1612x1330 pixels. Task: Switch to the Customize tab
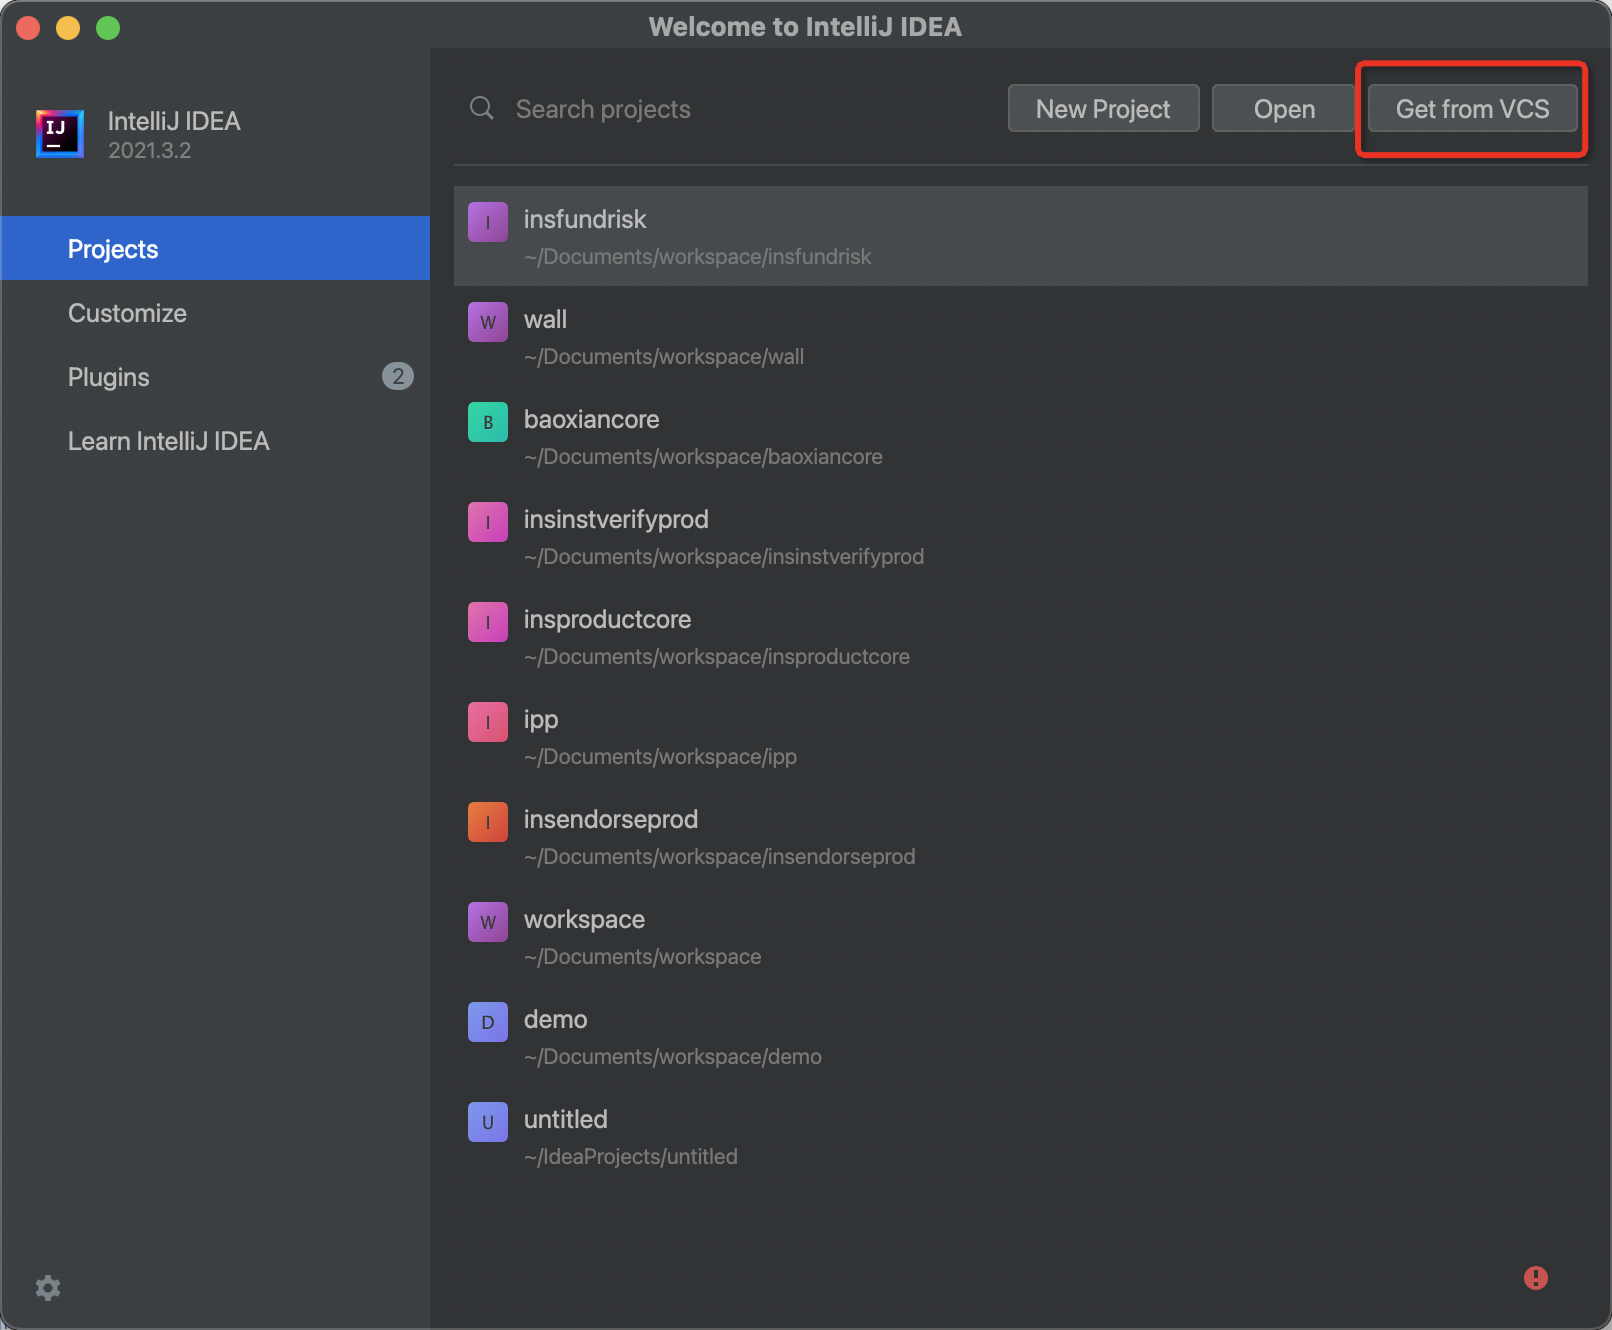point(216,313)
